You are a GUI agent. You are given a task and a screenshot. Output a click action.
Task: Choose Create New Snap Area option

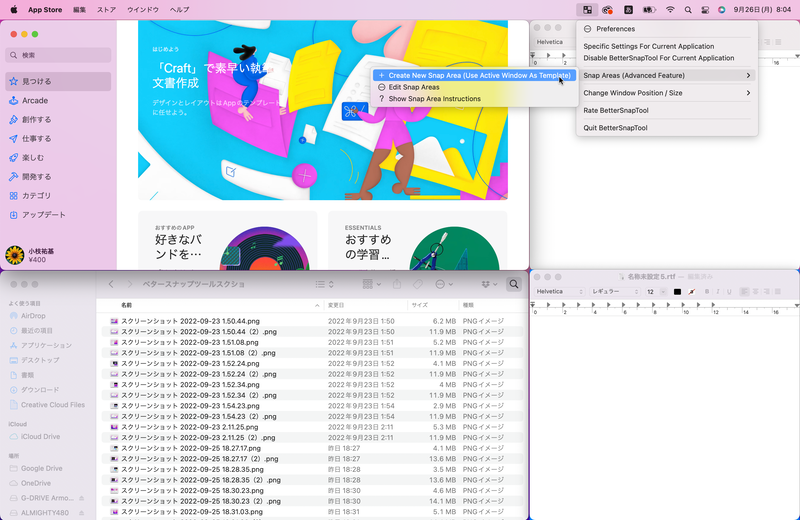pyautogui.click(x=474, y=76)
